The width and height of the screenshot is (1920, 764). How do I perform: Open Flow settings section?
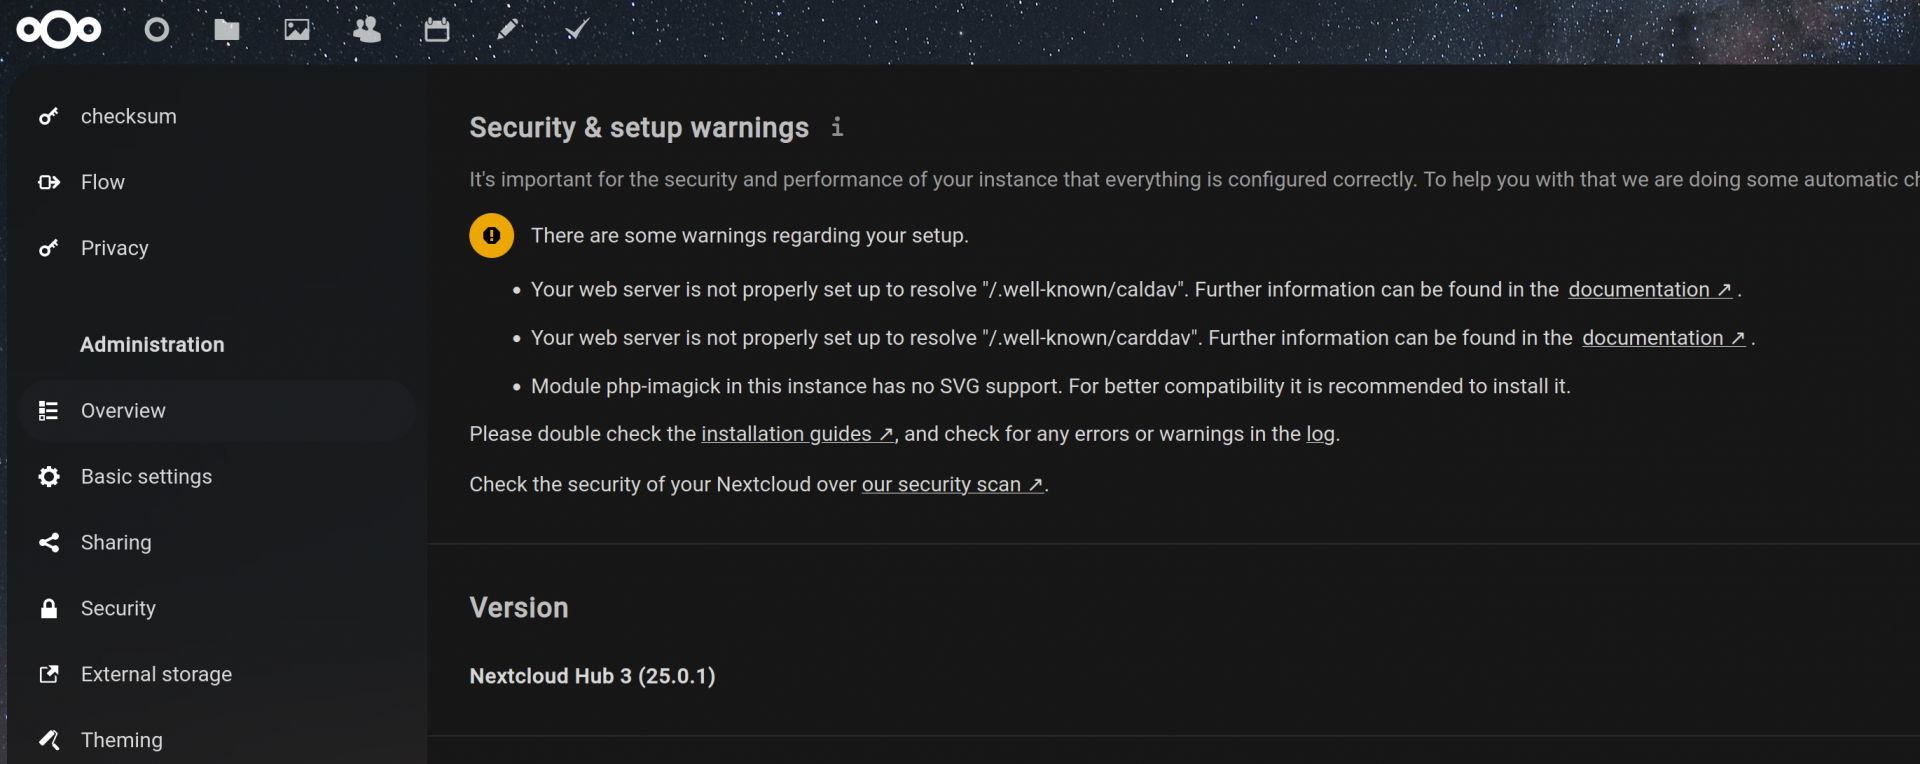point(217,182)
